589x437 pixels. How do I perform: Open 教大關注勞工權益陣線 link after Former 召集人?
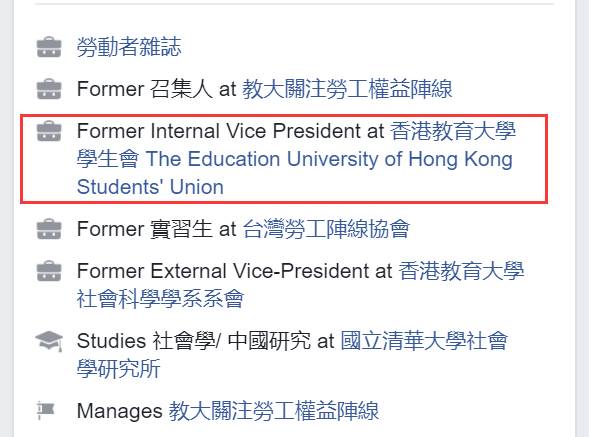coord(347,89)
